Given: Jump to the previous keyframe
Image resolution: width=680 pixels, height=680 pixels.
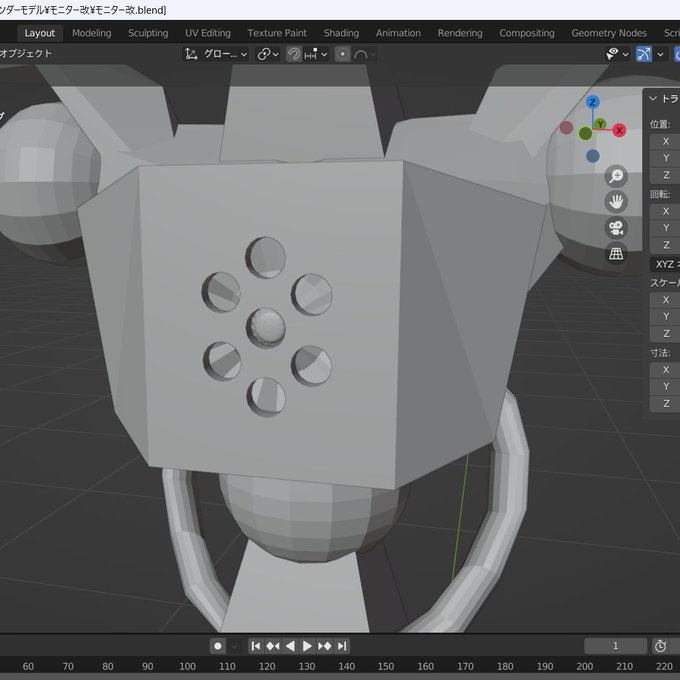Looking at the screenshot, I should [x=273, y=646].
